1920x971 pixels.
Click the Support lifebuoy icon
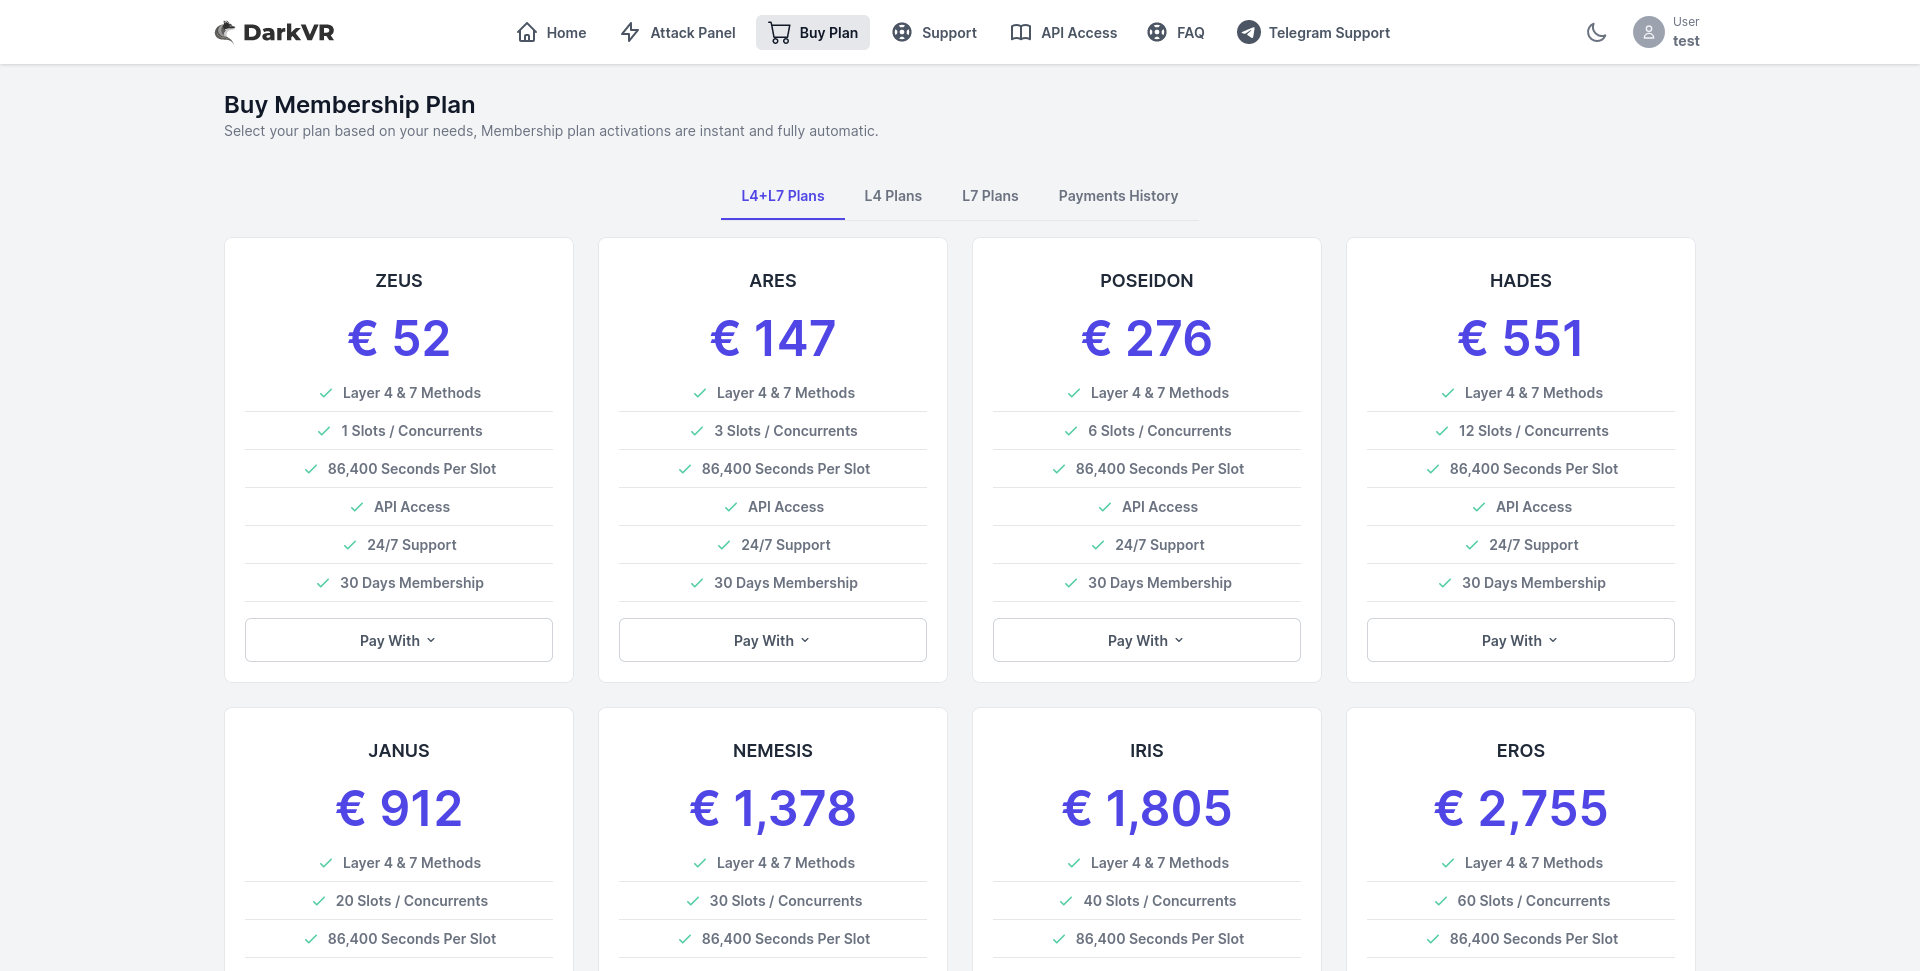(902, 32)
